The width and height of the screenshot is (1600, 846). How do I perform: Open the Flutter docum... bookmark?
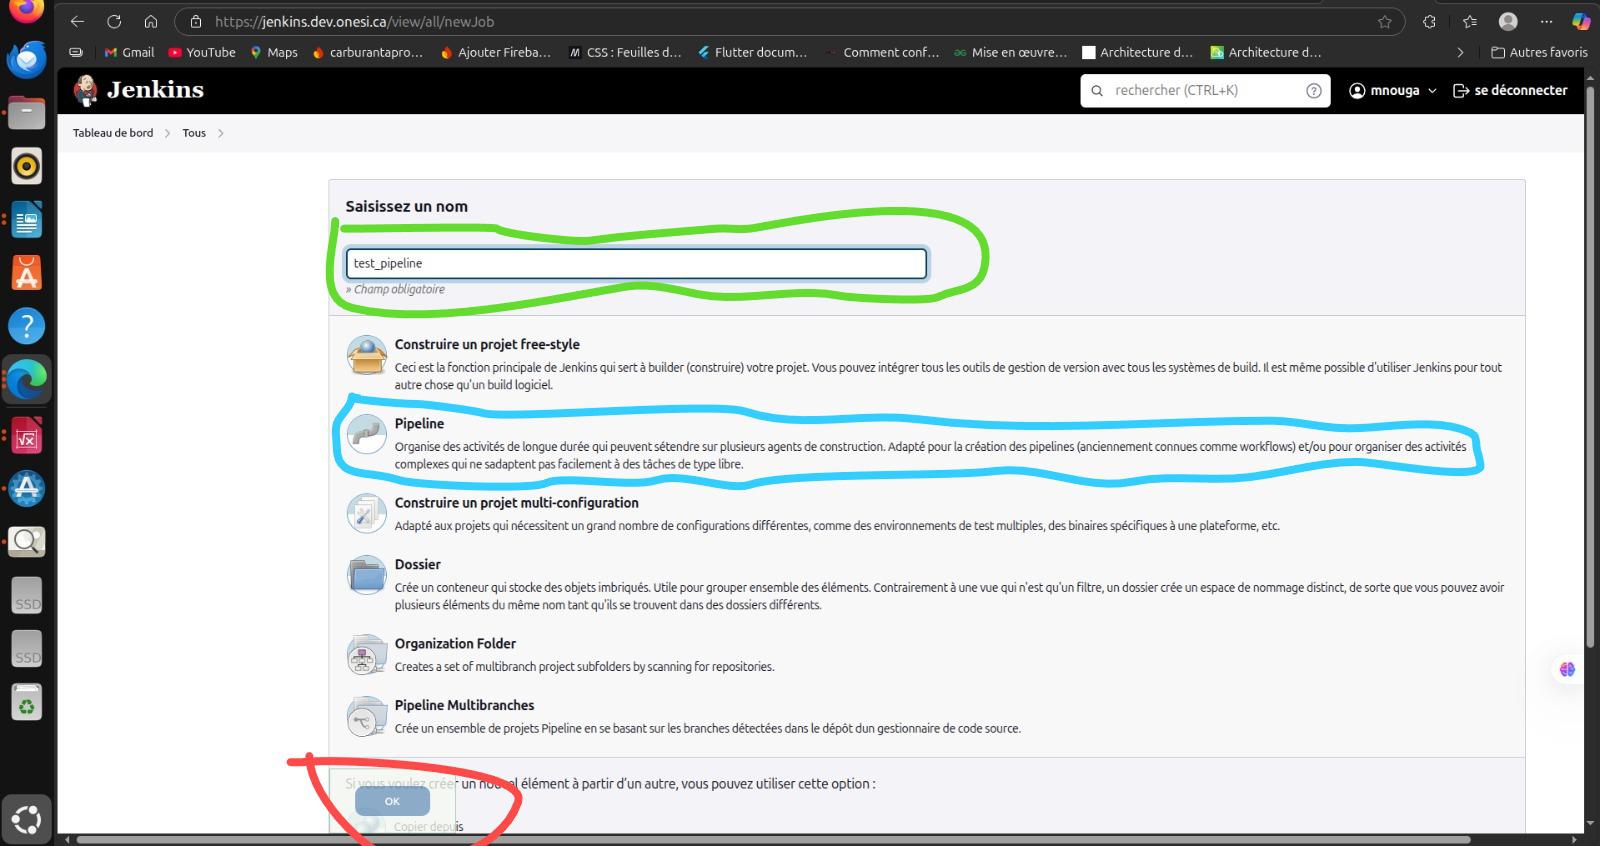752,52
